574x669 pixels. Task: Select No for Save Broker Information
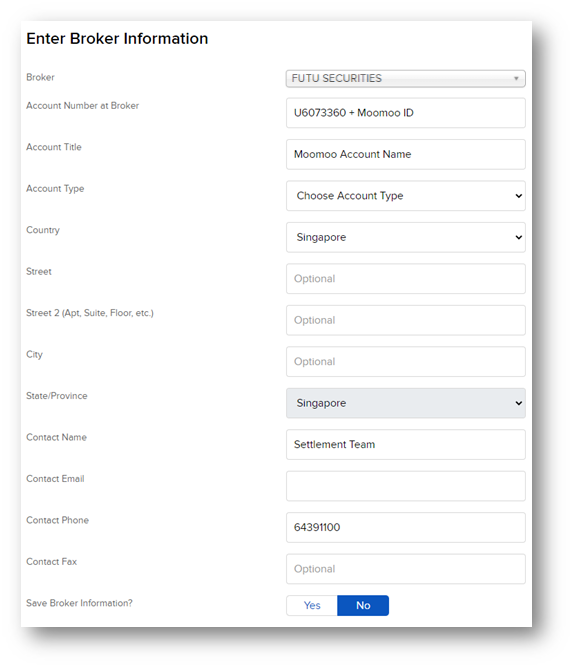tap(363, 605)
